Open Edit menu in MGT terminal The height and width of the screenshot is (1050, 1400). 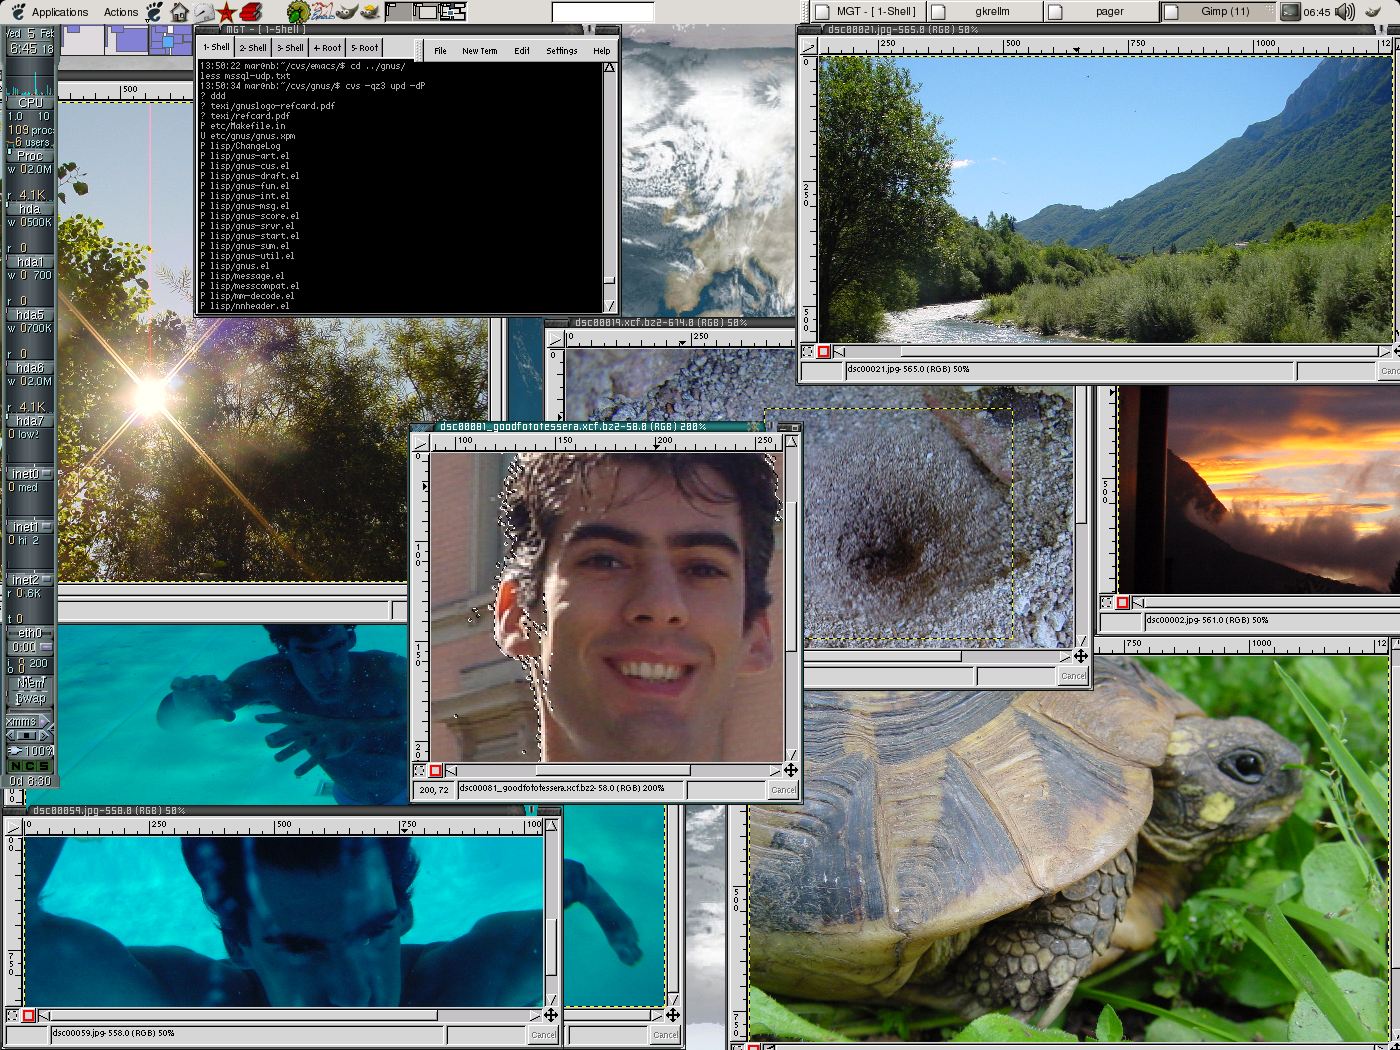(x=522, y=50)
